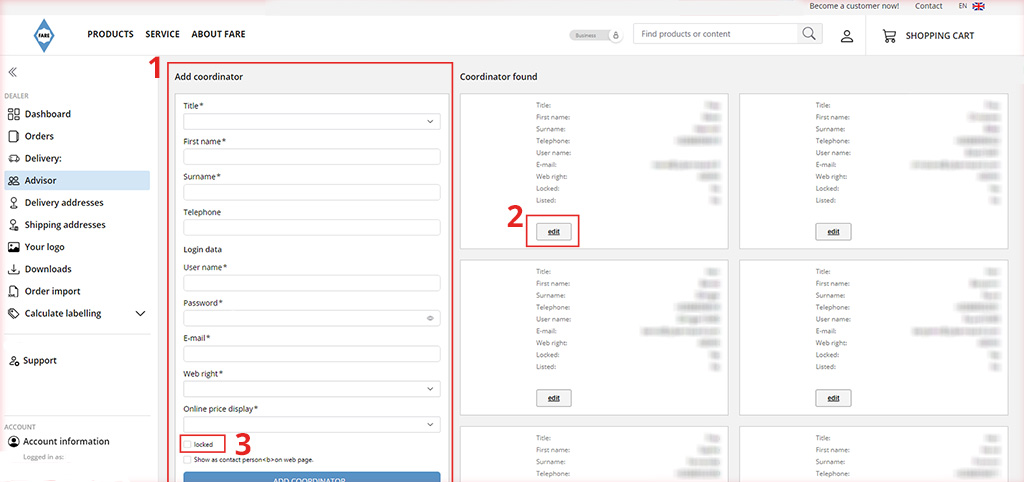
Task: Click the Support icon in sidebar
Action: tap(14, 361)
